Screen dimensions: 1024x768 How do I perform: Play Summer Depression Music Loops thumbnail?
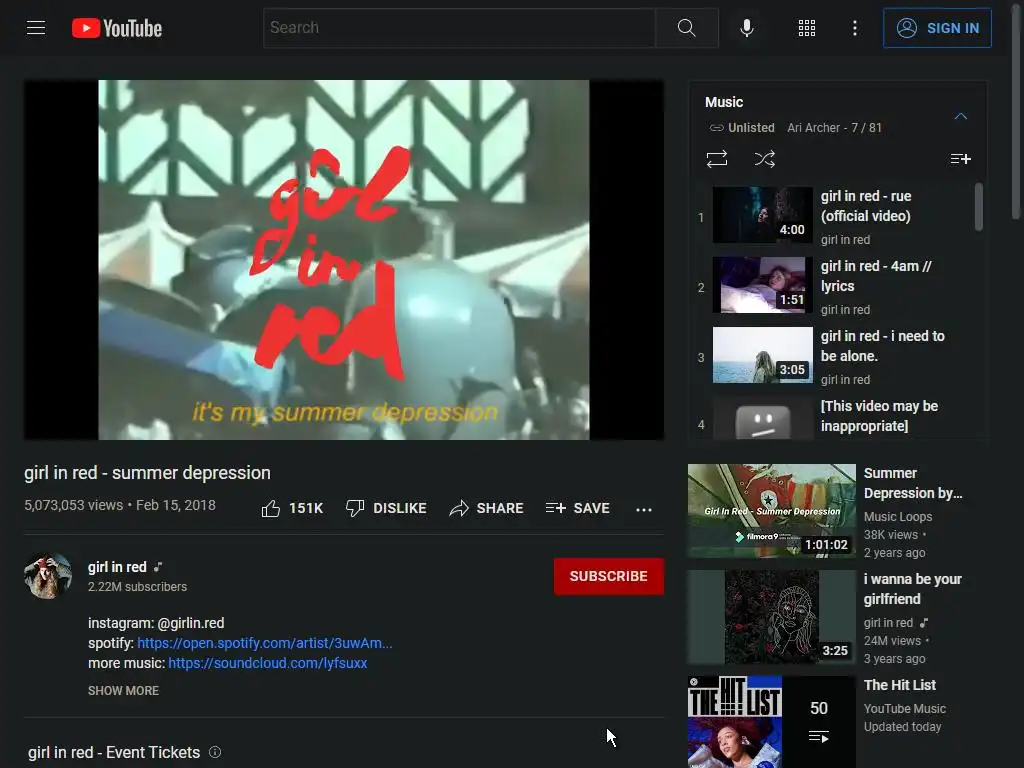click(x=771, y=511)
